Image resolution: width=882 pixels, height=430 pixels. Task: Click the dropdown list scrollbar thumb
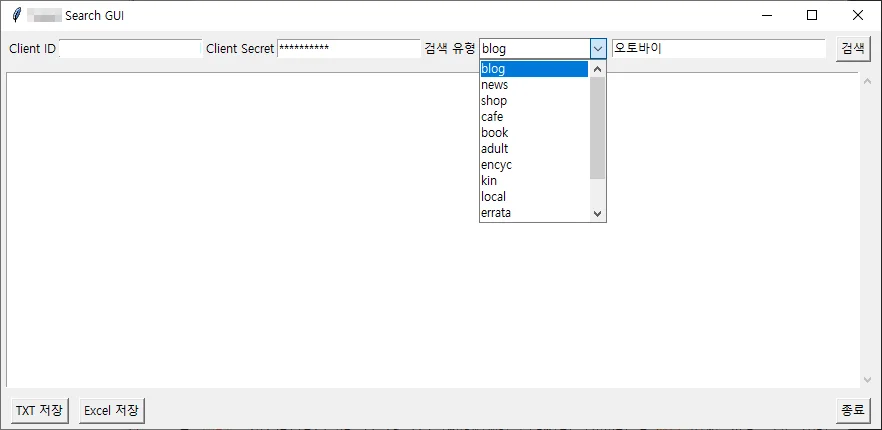point(597,128)
